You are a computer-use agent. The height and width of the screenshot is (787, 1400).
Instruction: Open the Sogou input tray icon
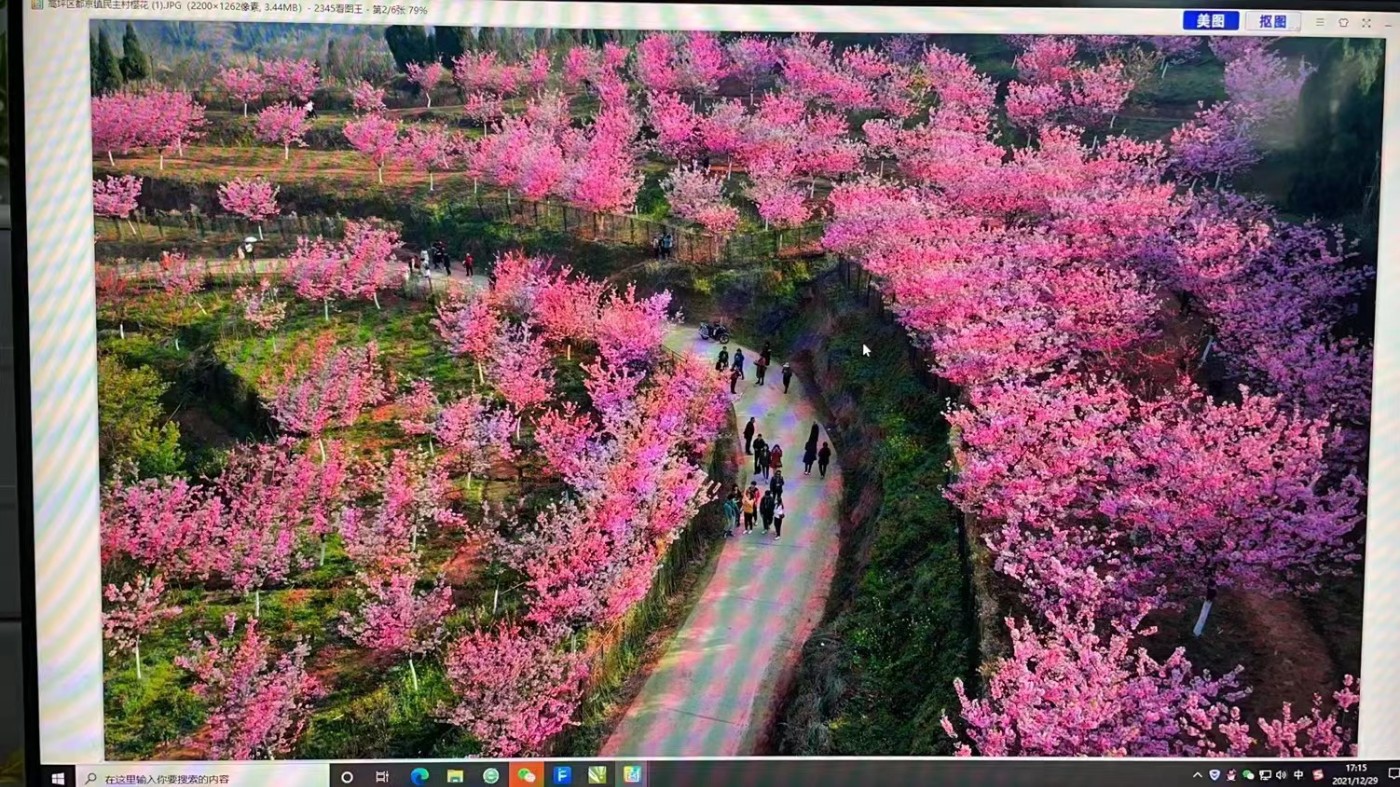pyautogui.click(x=1318, y=775)
